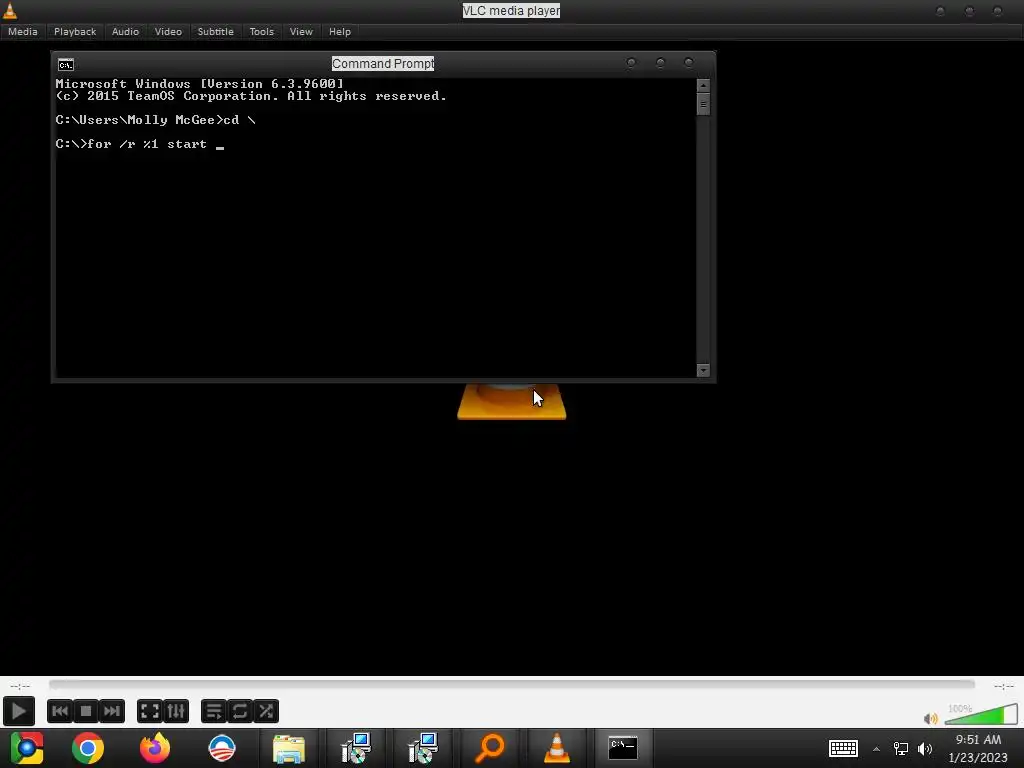
Task: Launch Google Chrome from taskbar
Action: tap(88, 748)
